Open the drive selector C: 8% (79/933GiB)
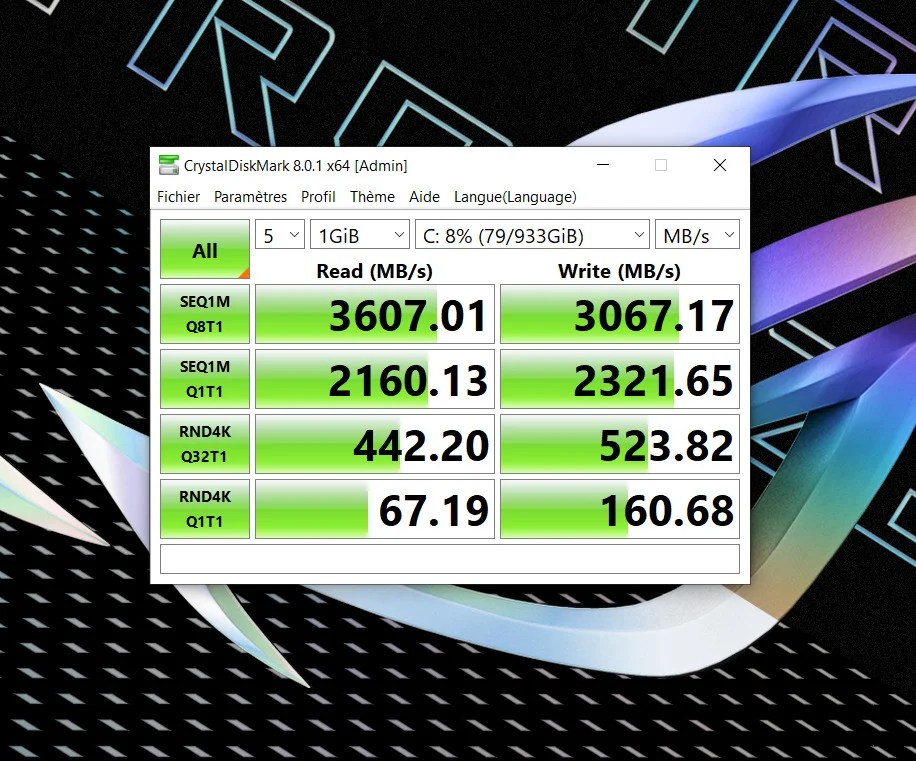 click(532, 235)
